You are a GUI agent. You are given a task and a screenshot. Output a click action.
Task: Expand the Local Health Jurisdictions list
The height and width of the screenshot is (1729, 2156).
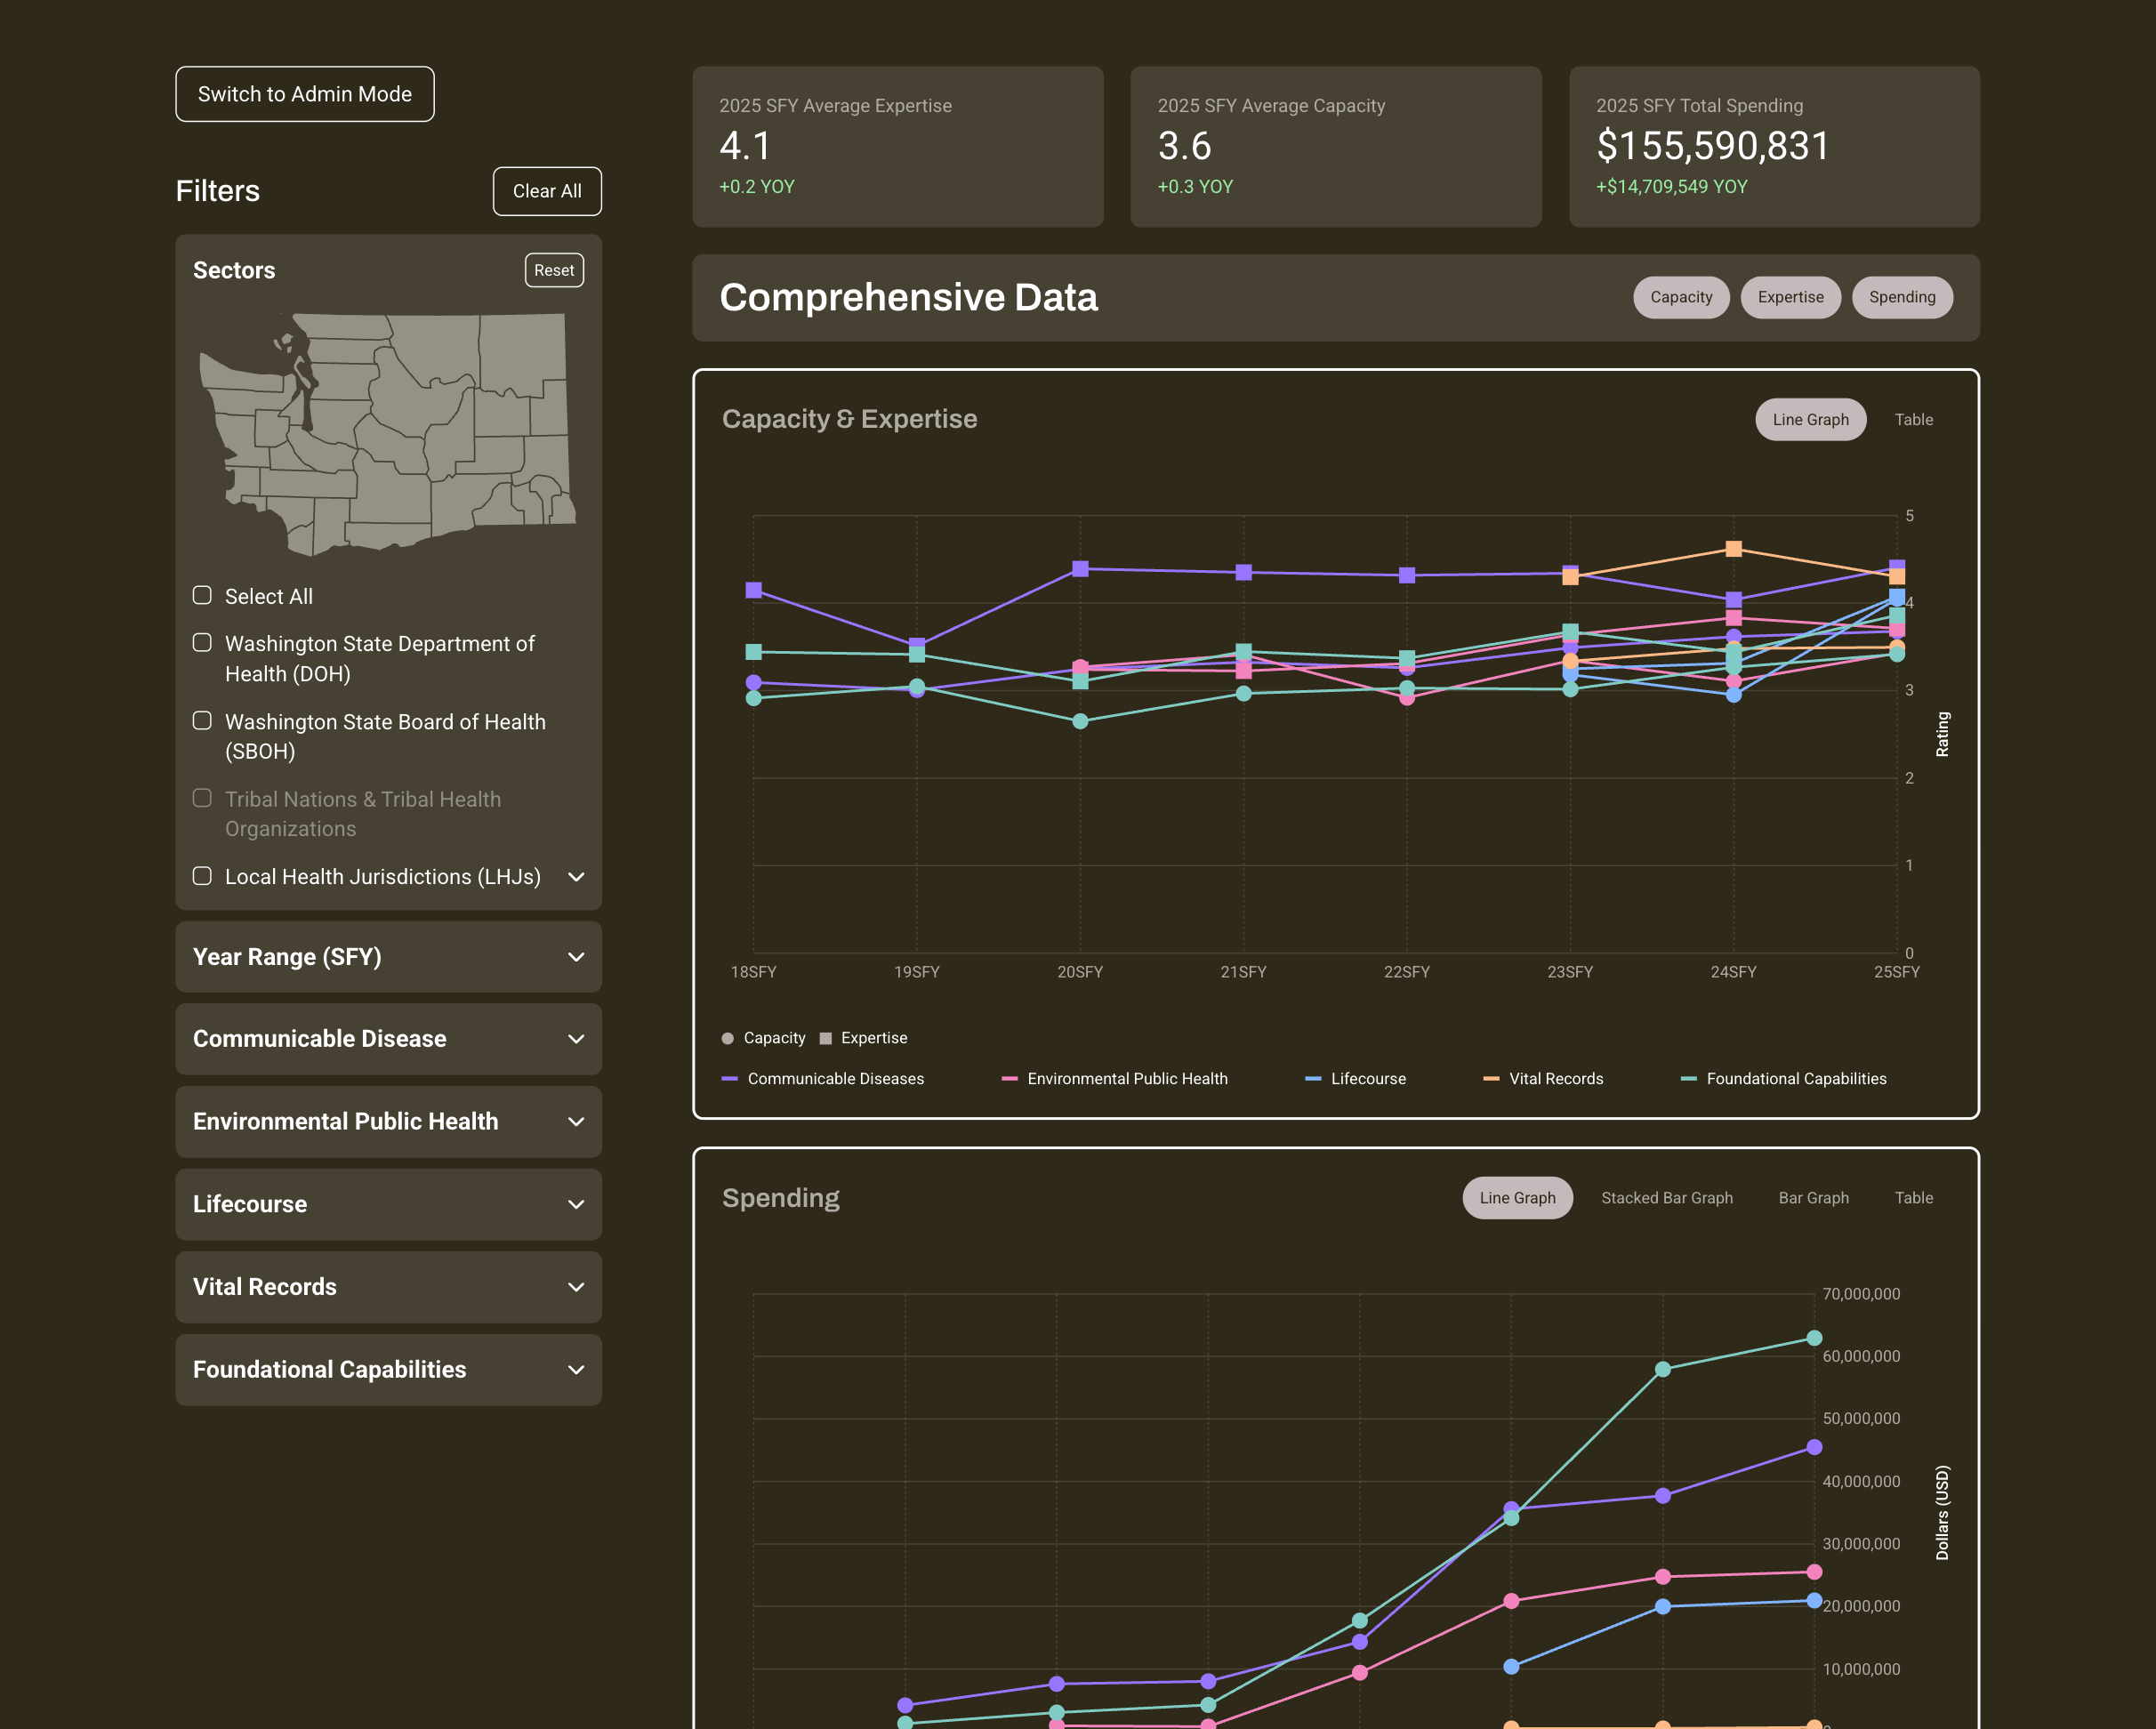coord(575,876)
